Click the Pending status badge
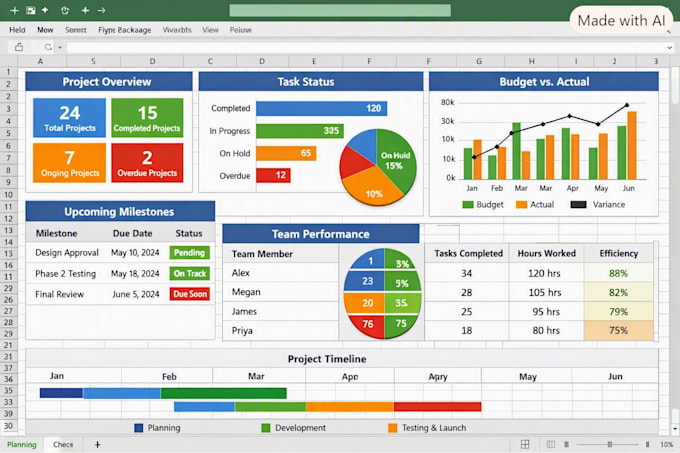680x453 pixels. [x=190, y=253]
